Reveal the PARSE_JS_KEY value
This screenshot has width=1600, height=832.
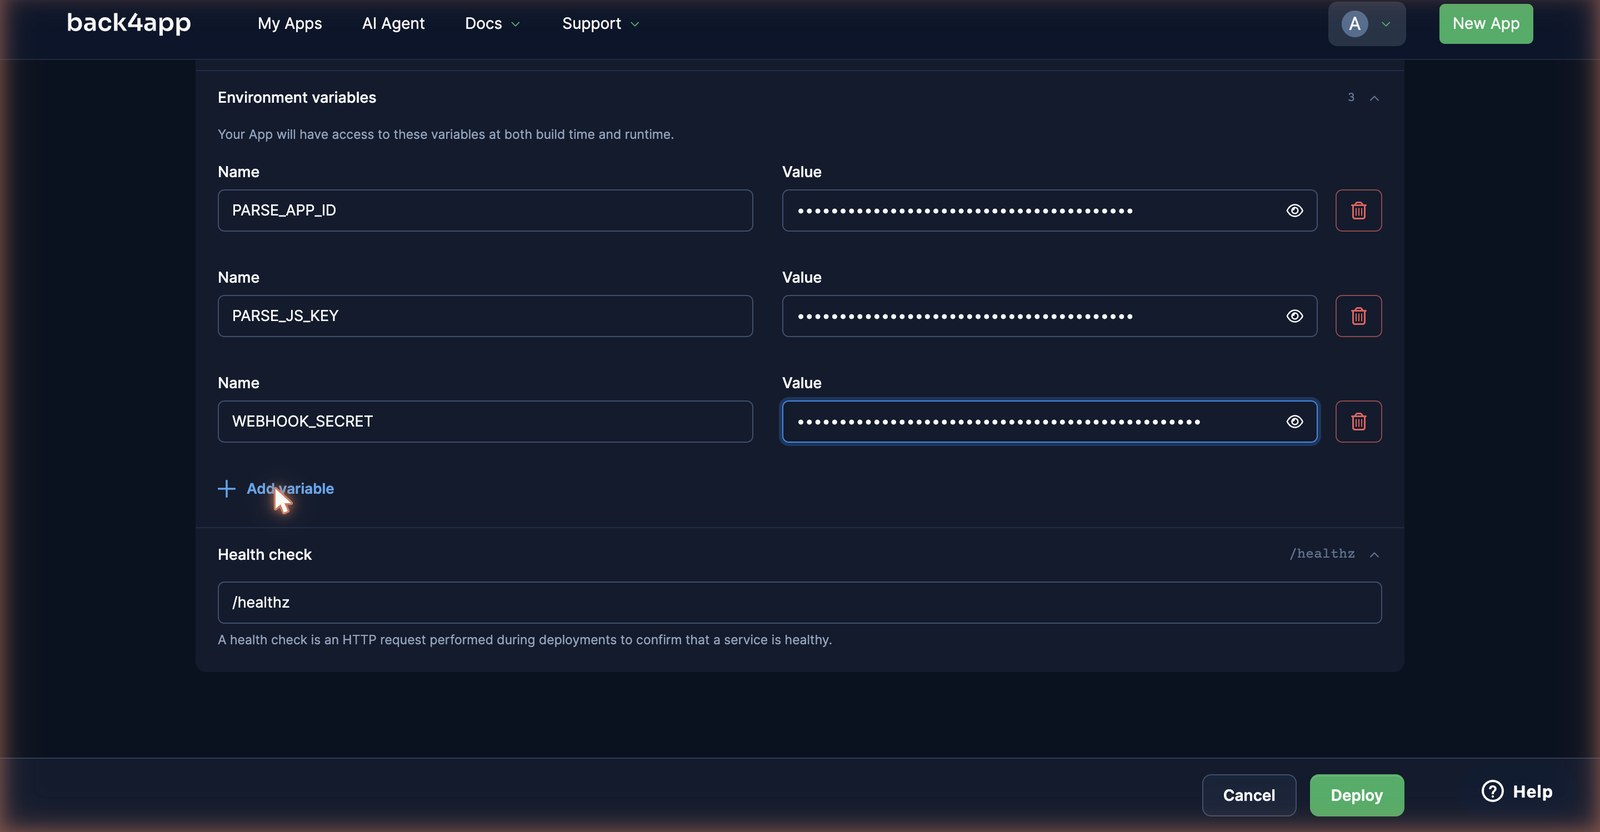click(1294, 316)
